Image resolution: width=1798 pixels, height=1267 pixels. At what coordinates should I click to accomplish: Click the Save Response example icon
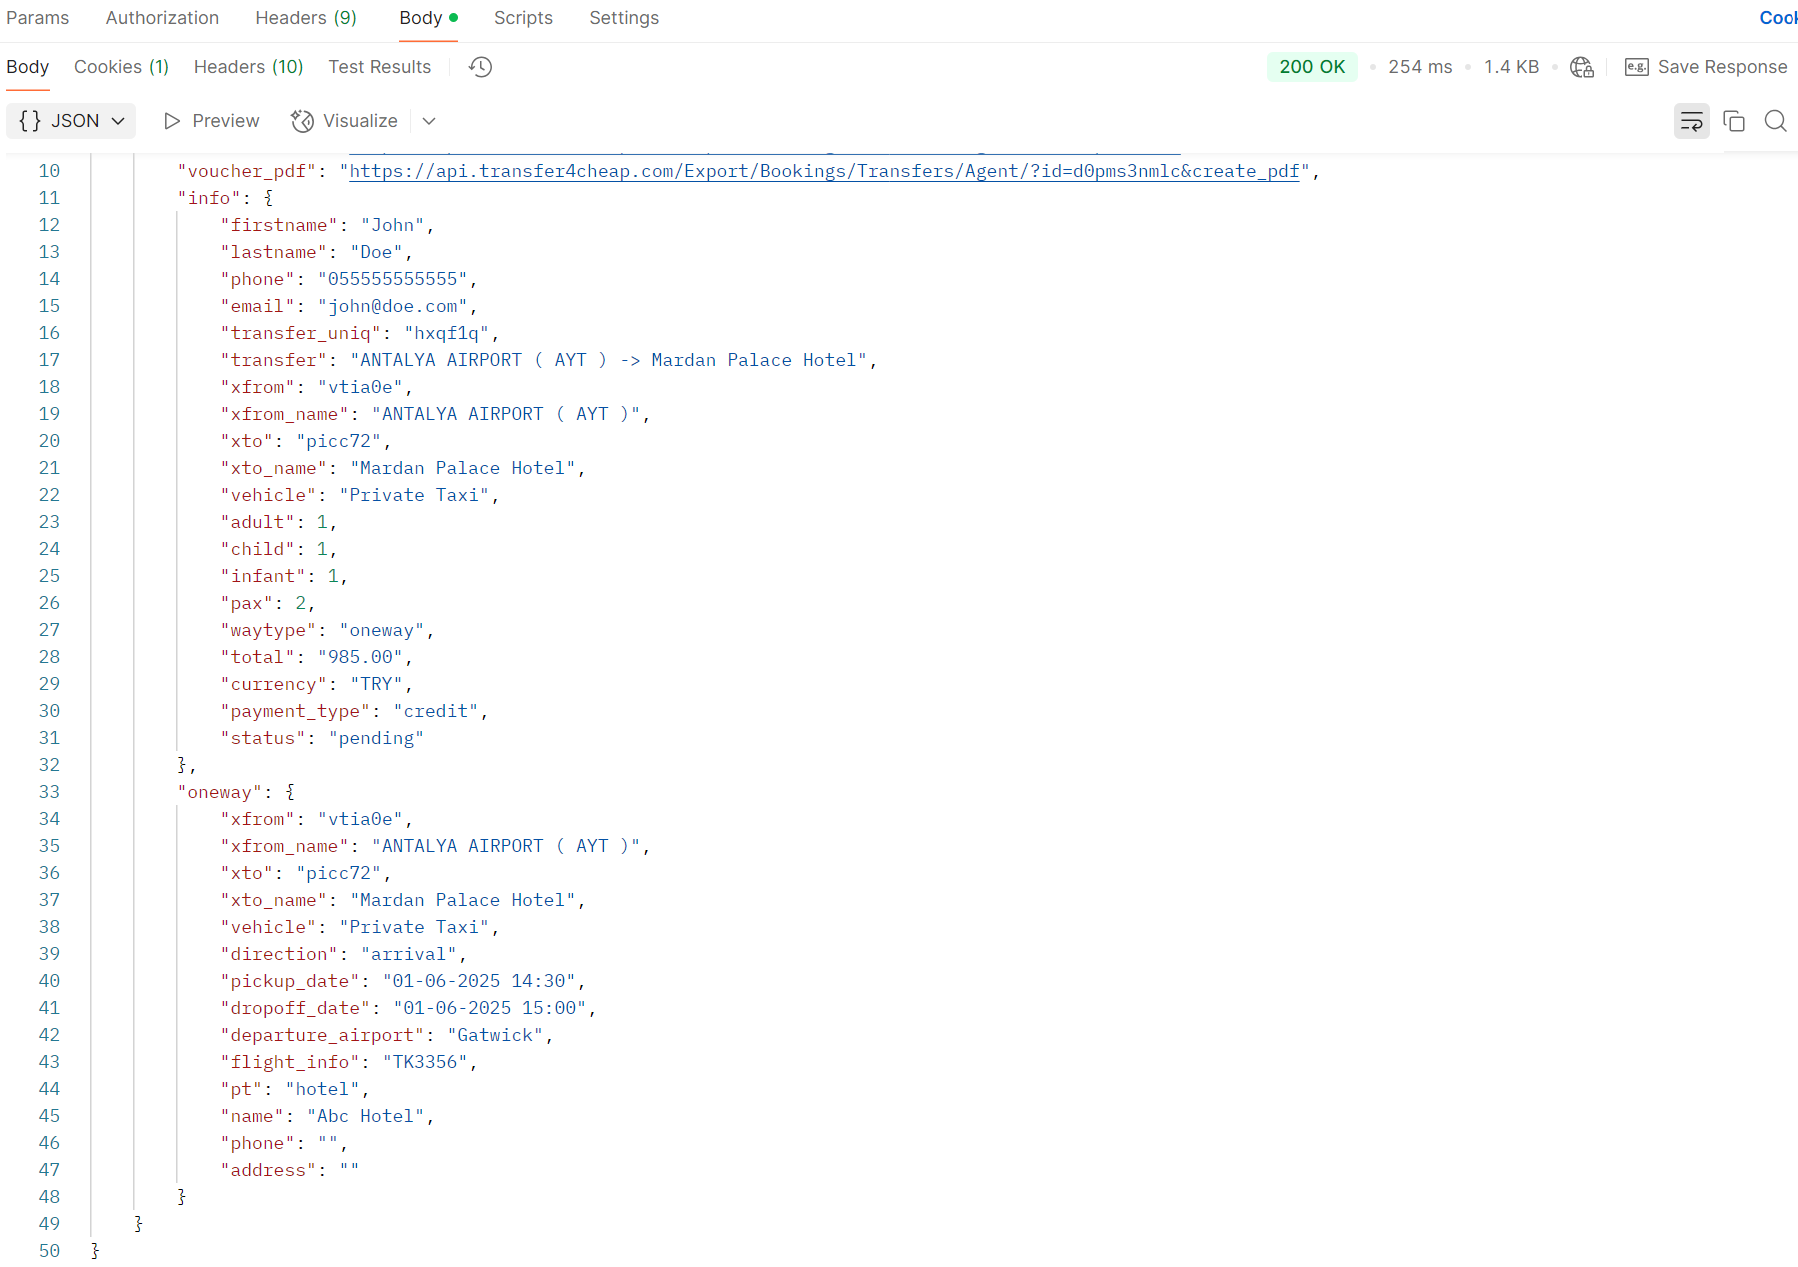[x=1636, y=67]
